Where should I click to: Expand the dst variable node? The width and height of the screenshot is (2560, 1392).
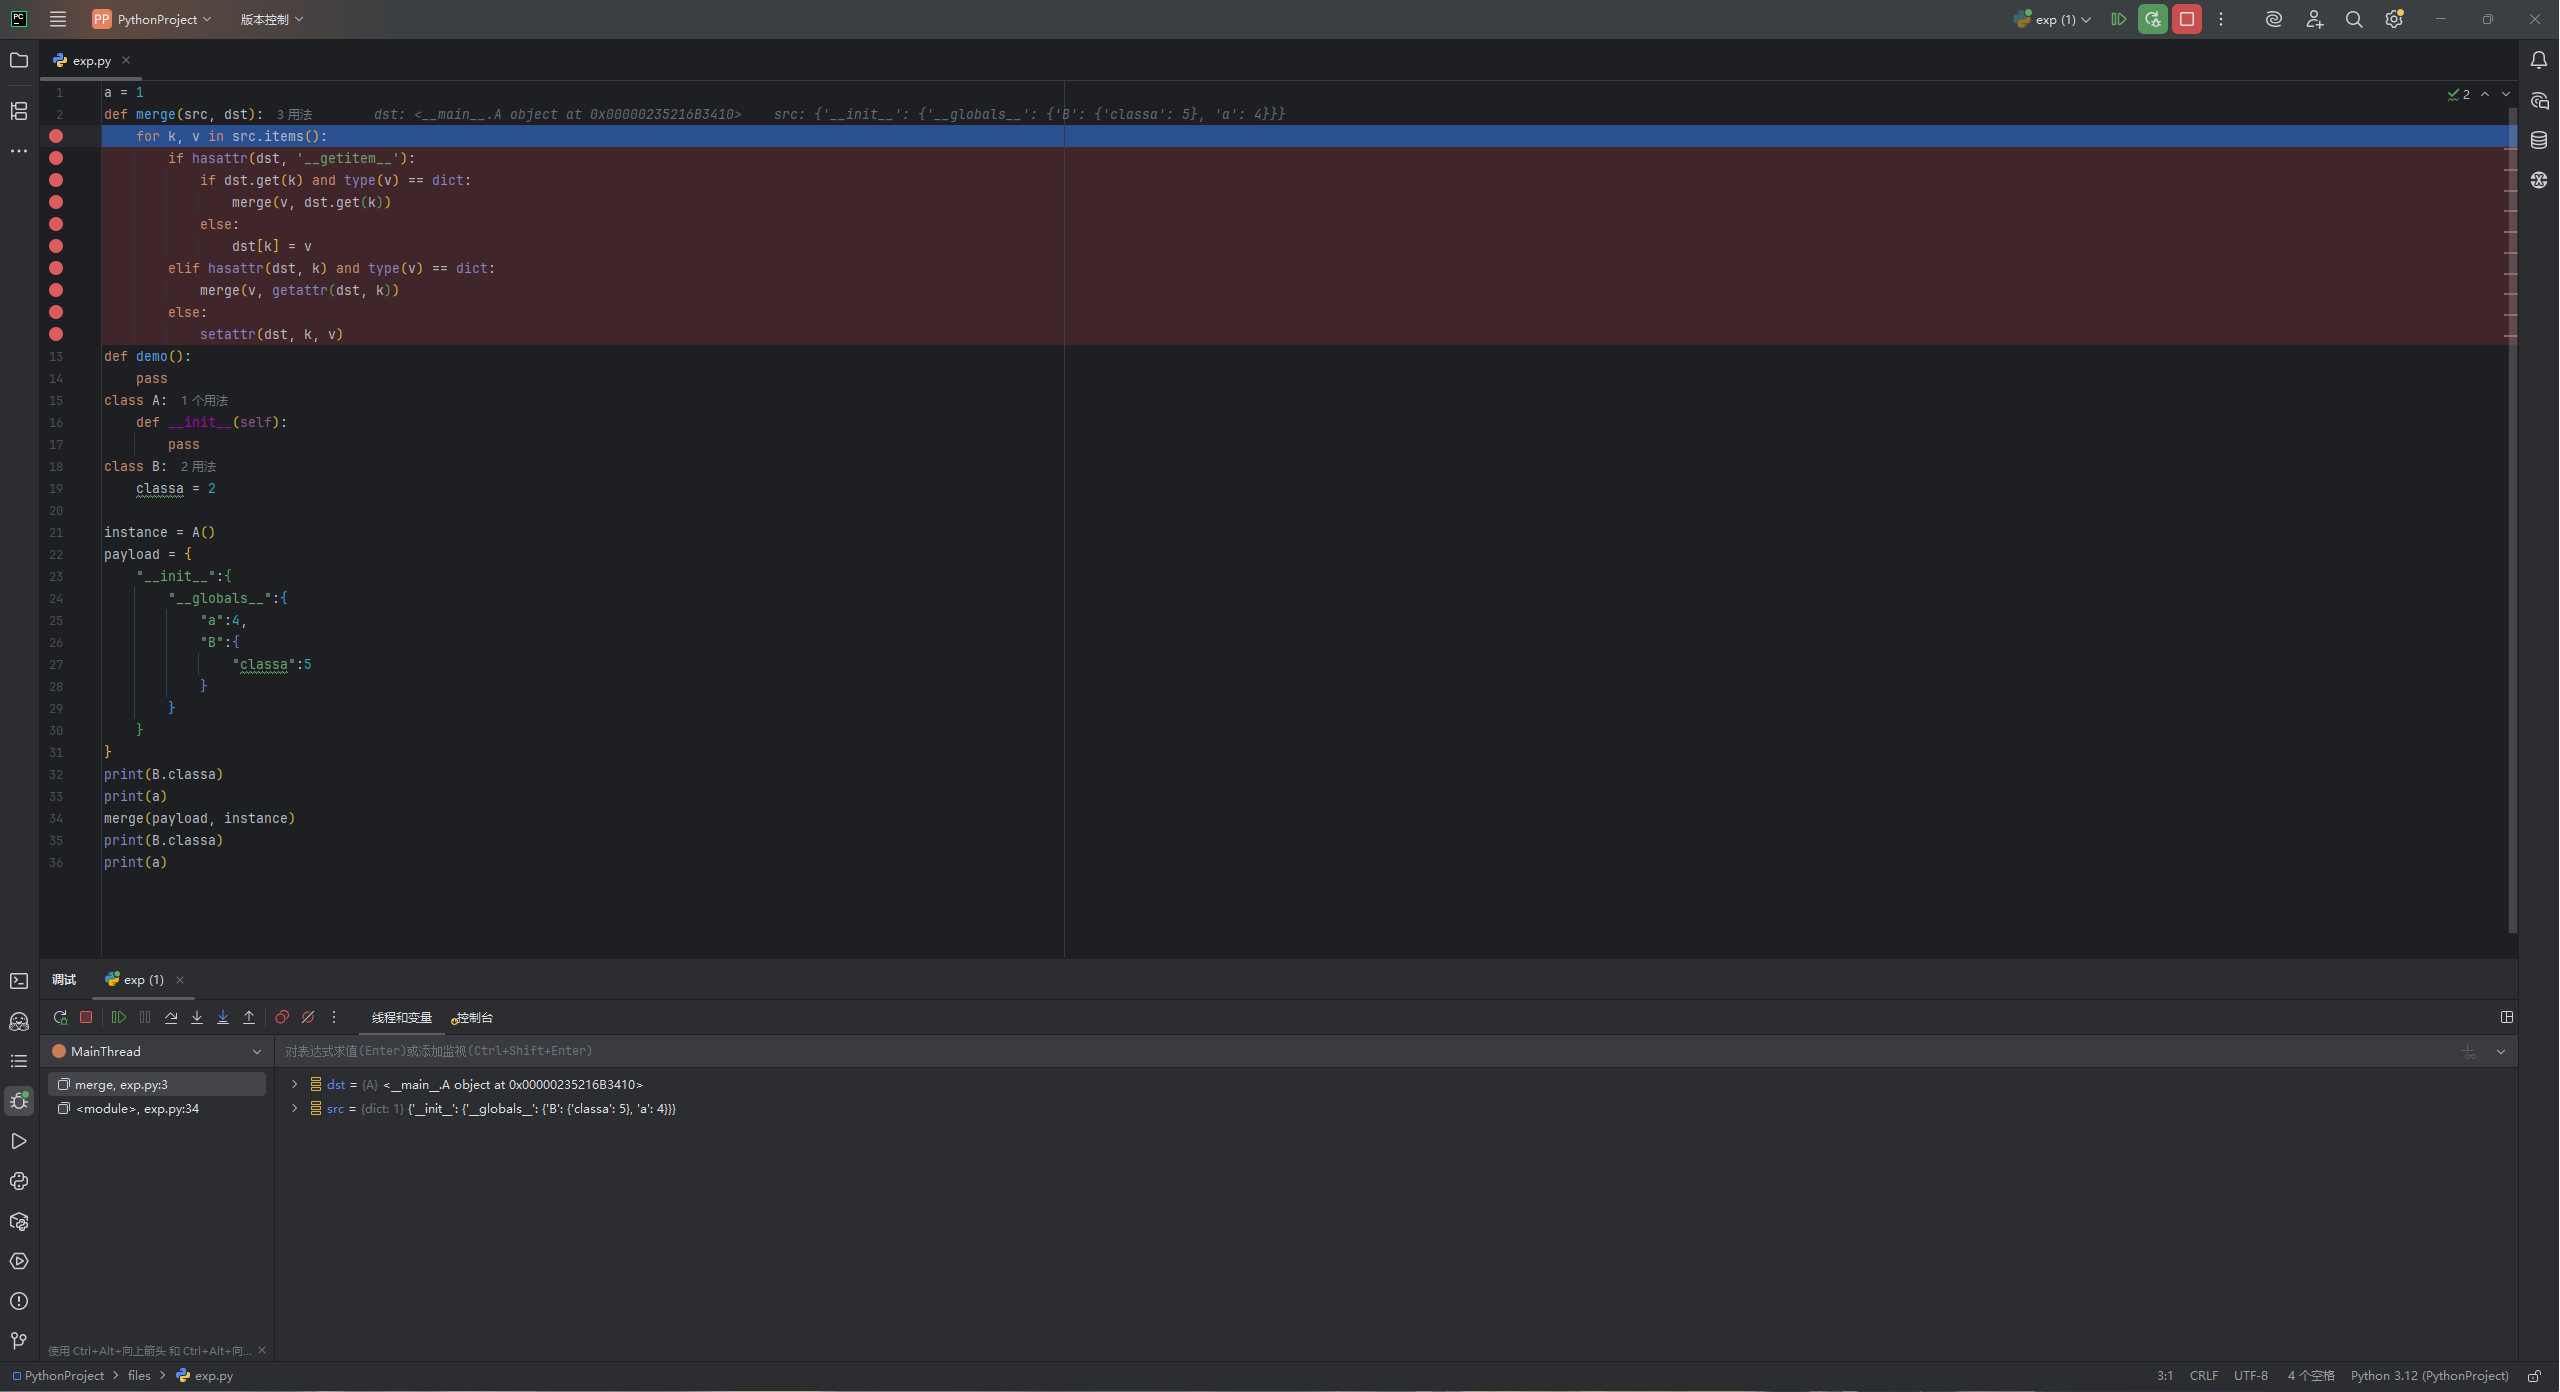(294, 1084)
